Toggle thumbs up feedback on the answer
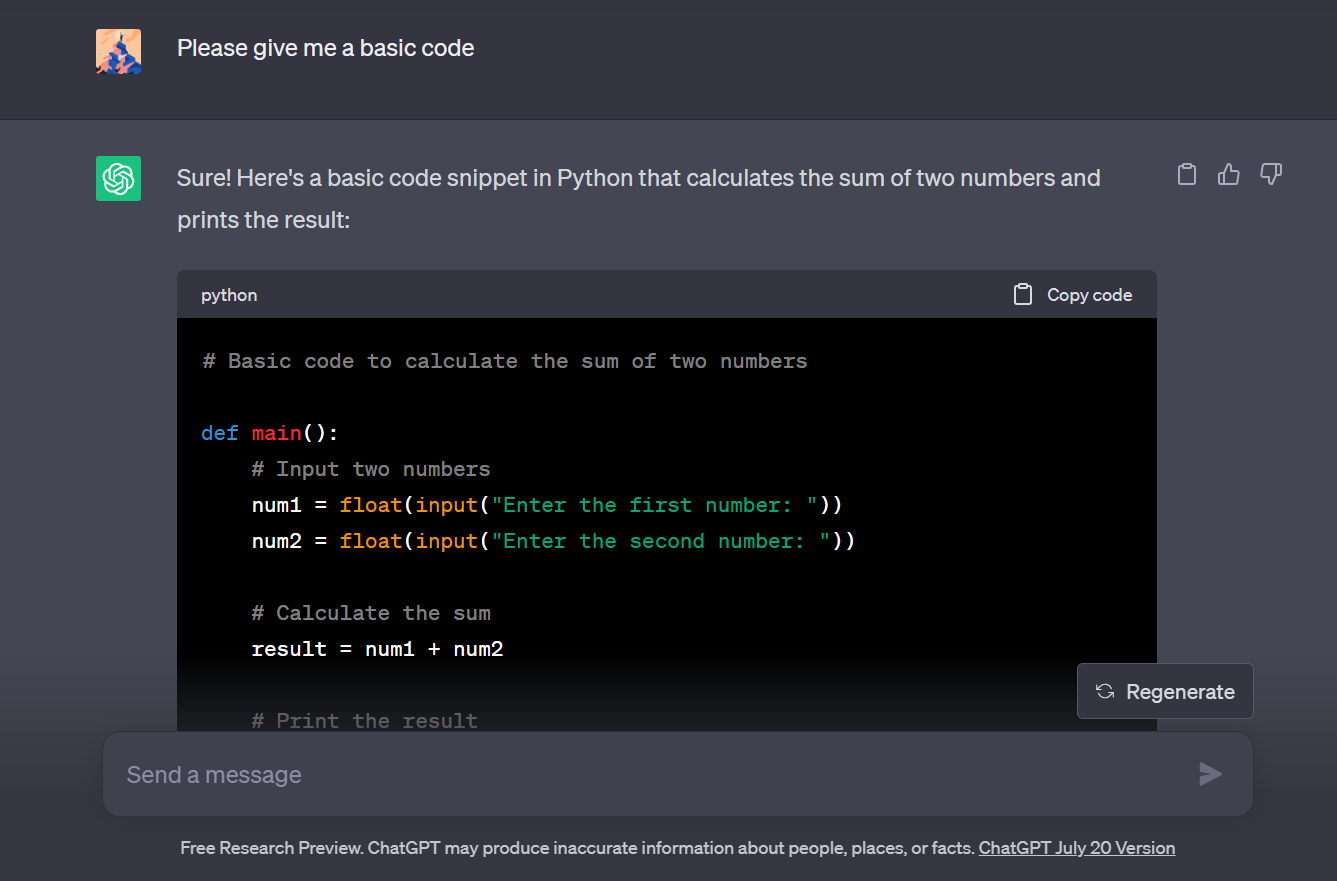1337x881 pixels. pos(1228,173)
